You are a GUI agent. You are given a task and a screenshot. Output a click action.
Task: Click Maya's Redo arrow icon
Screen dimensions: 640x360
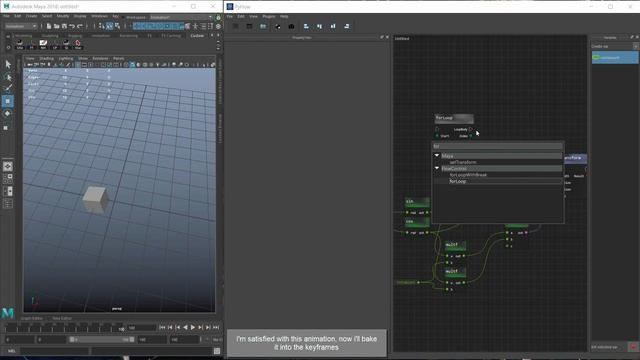tap(80, 26)
